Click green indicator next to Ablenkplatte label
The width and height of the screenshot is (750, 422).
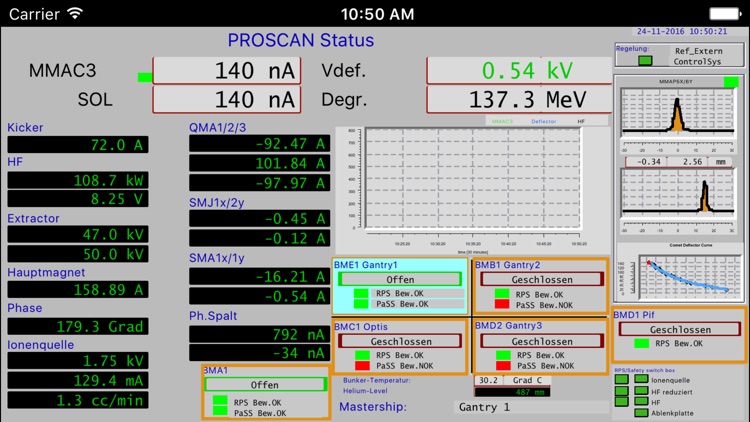(641, 412)
